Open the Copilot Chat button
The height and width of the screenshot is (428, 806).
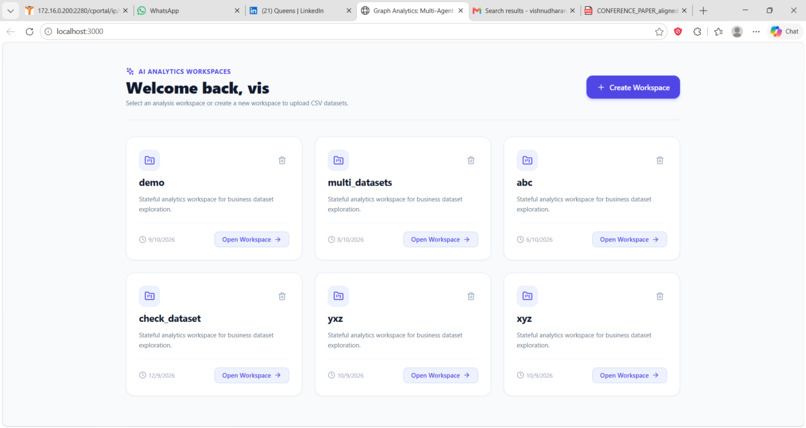coord(784,31)
